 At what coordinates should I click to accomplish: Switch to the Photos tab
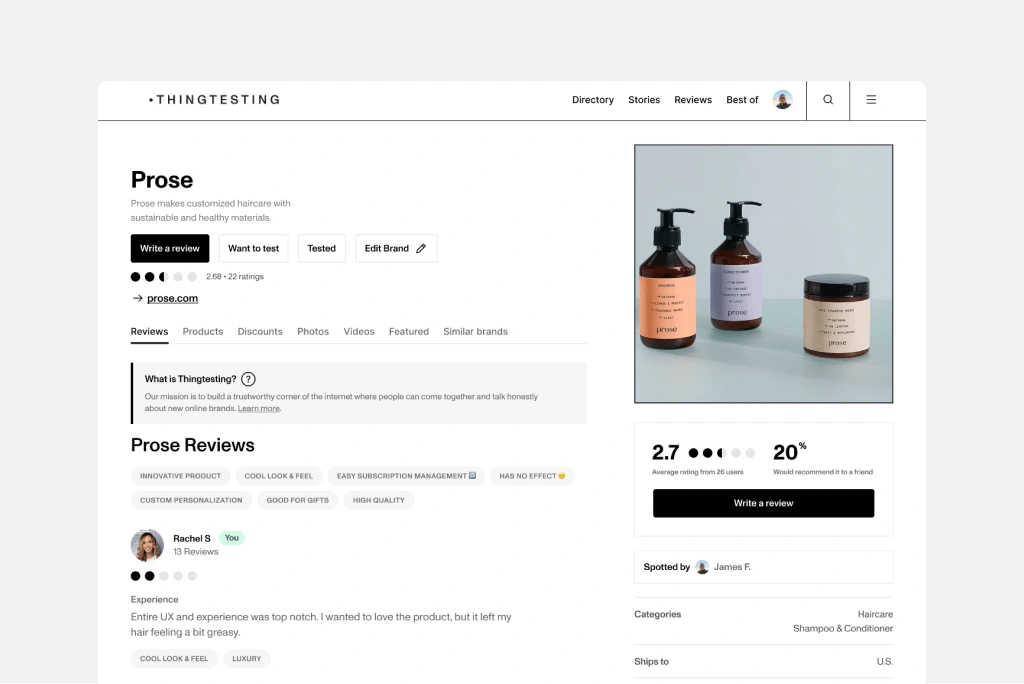pyautogui.click(x=313, y=332)
